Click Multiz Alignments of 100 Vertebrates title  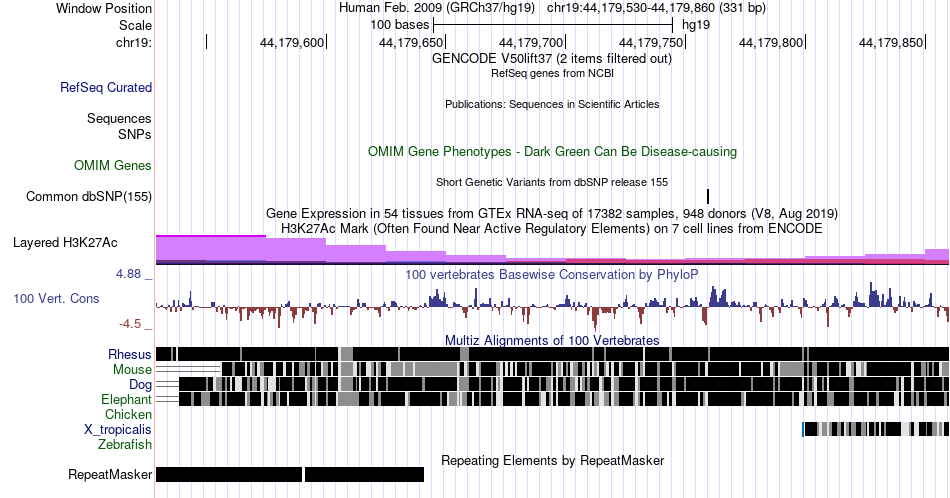552,340
